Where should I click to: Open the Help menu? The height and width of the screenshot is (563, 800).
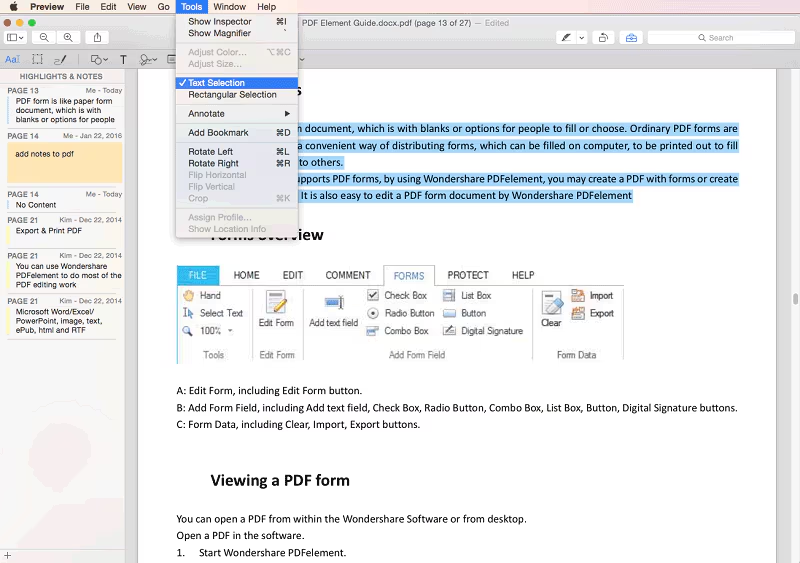tap(266, 7)
